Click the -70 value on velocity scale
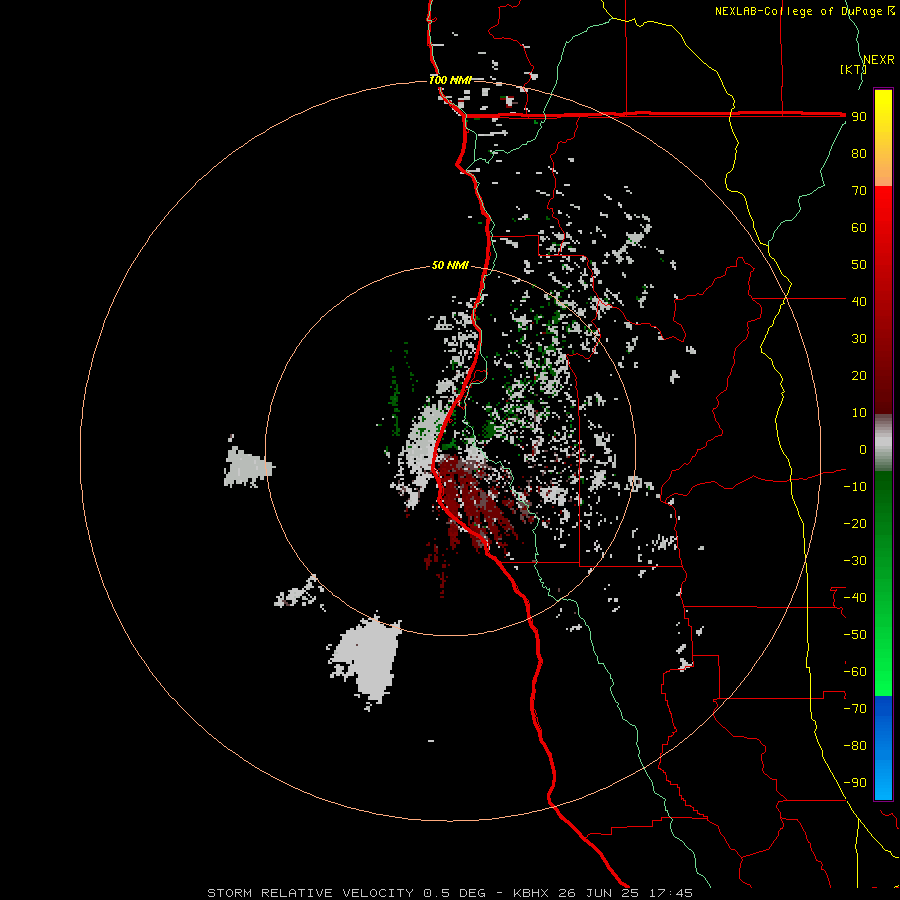 [855, 709]
